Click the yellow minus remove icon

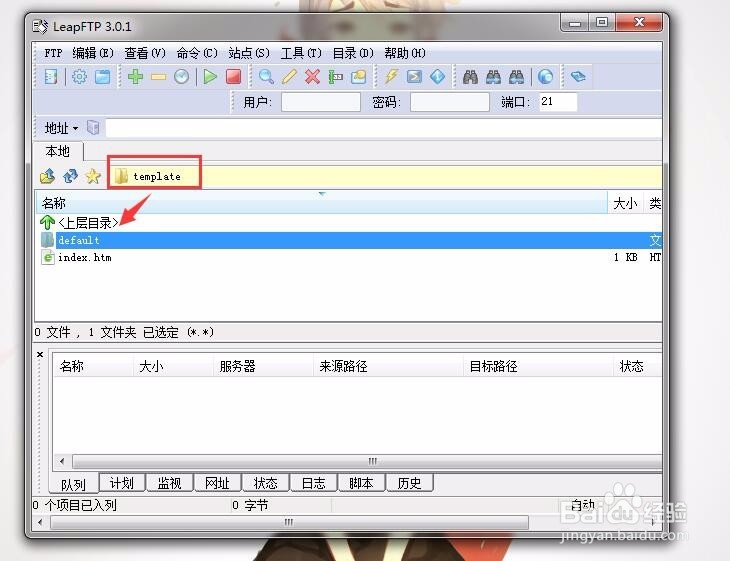click(x=159, y=77)
